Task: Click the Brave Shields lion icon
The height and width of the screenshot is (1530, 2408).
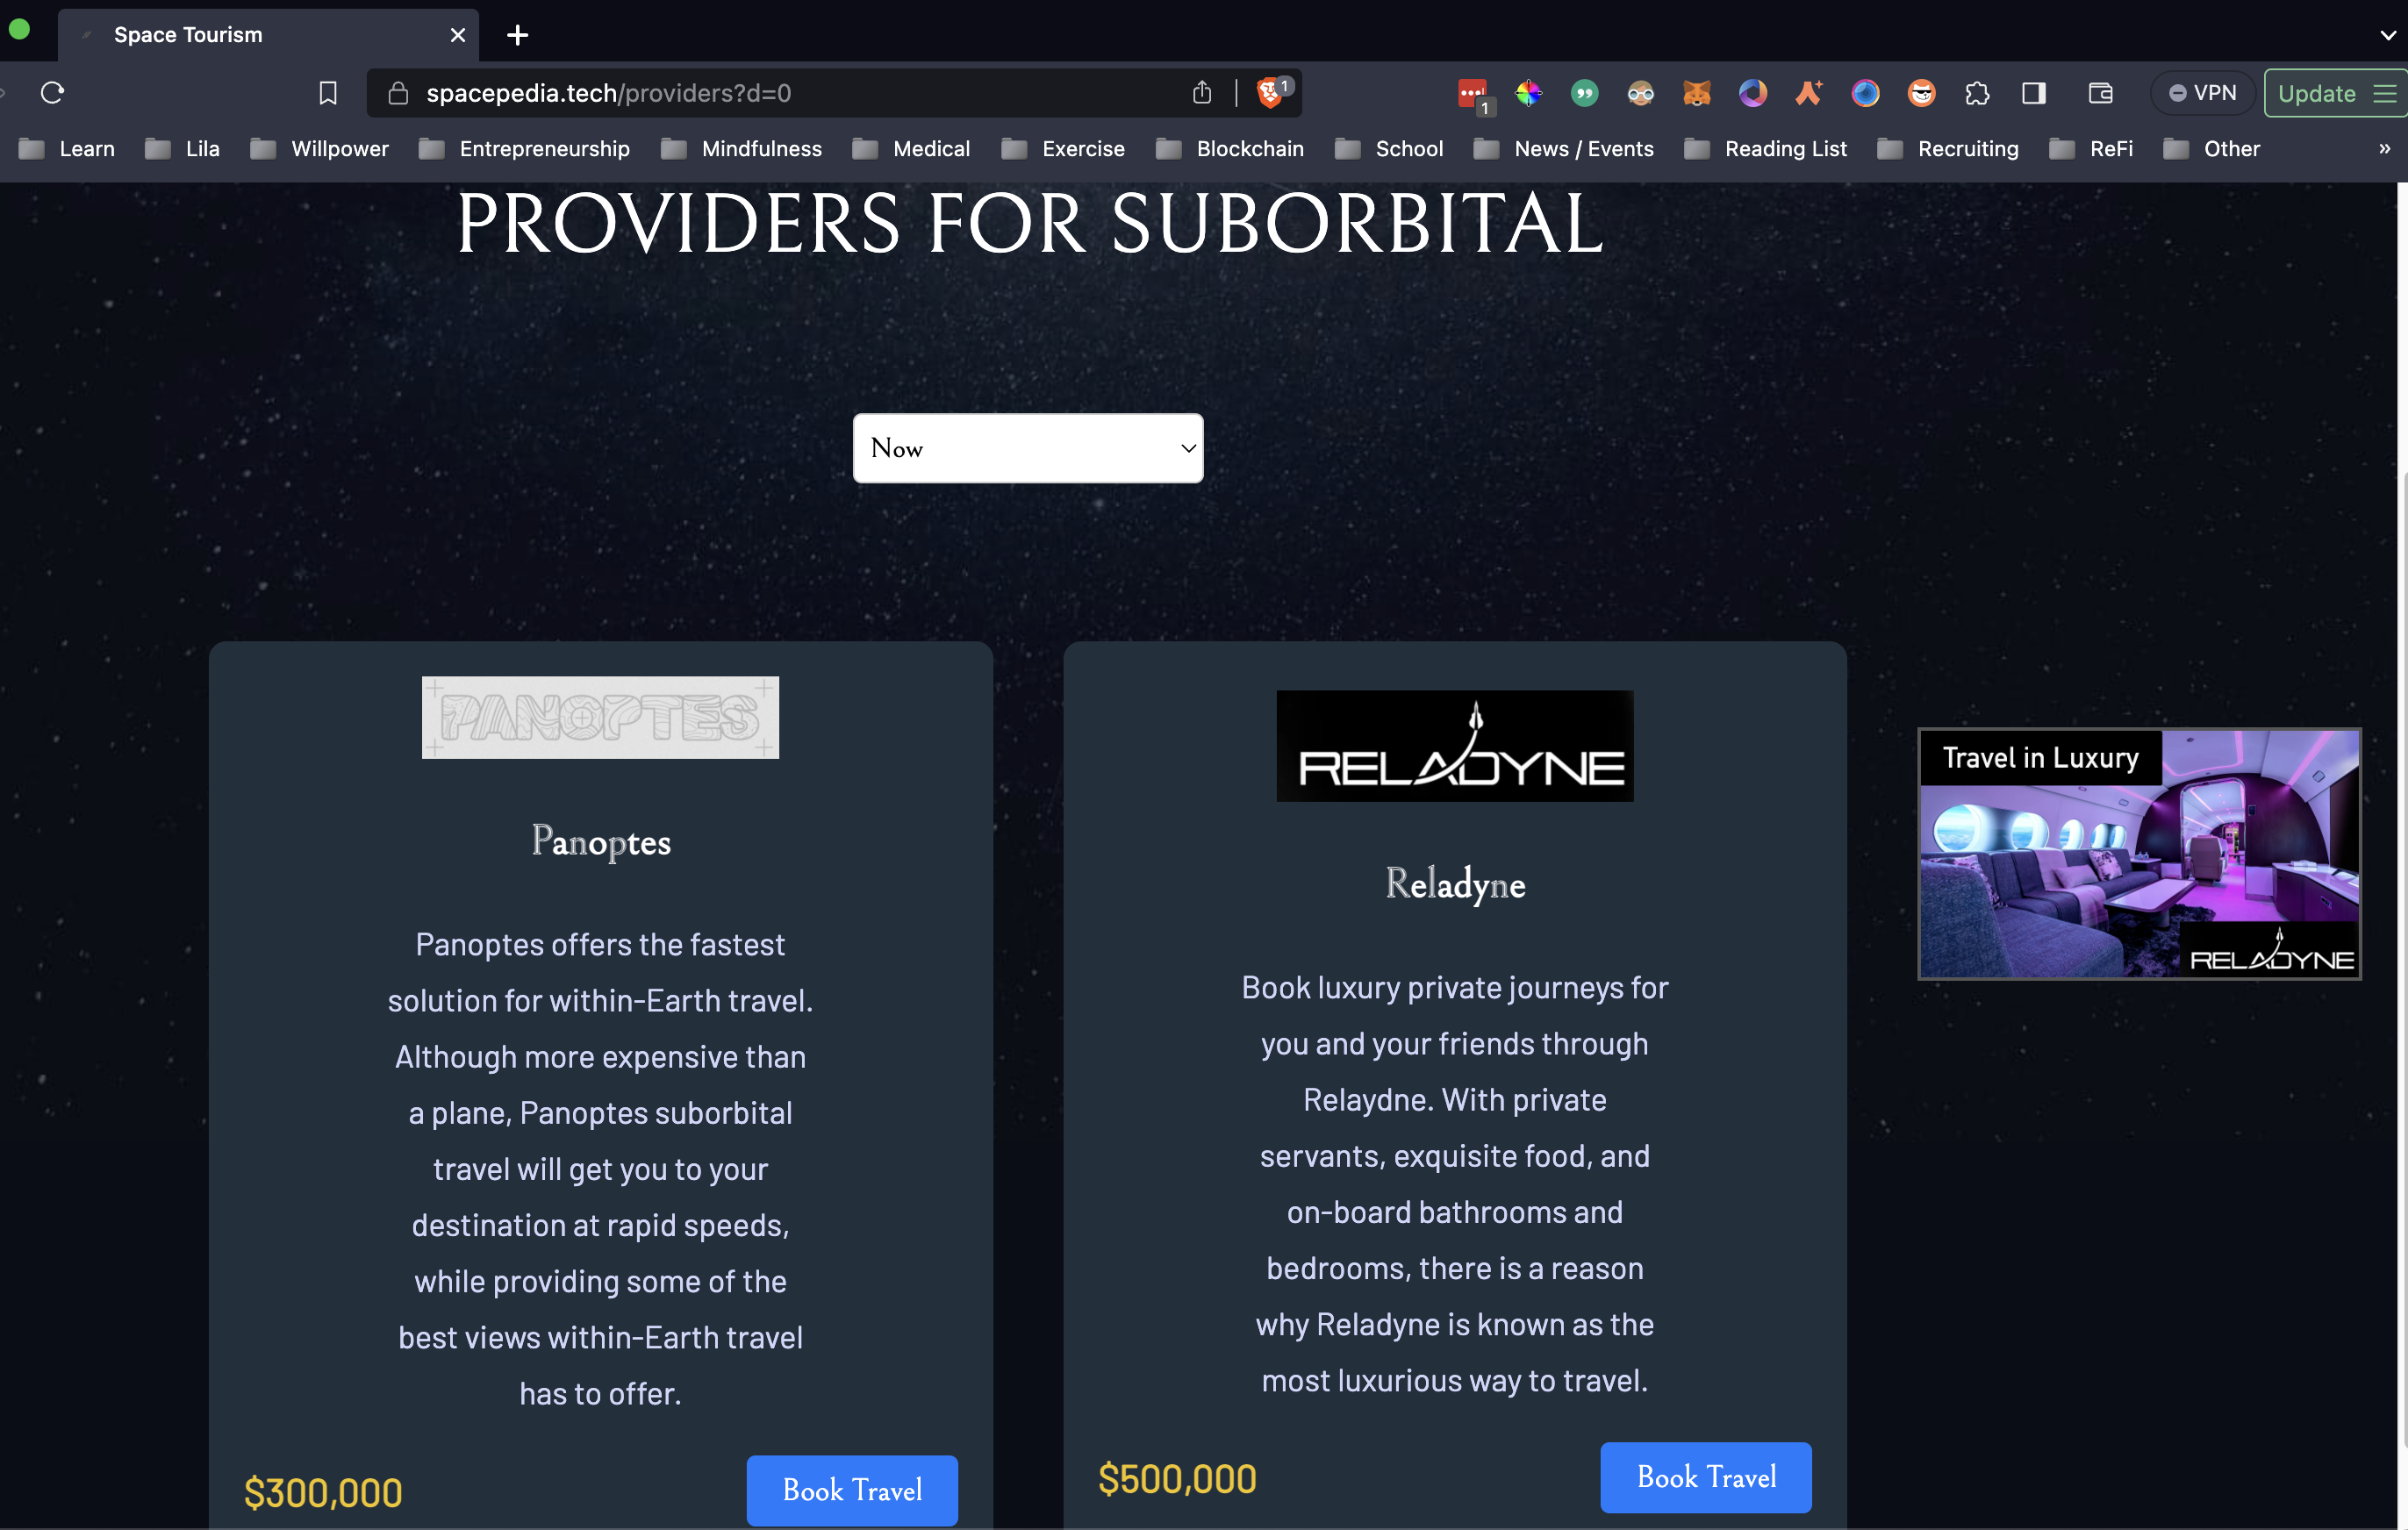Action: [1270, 93]
